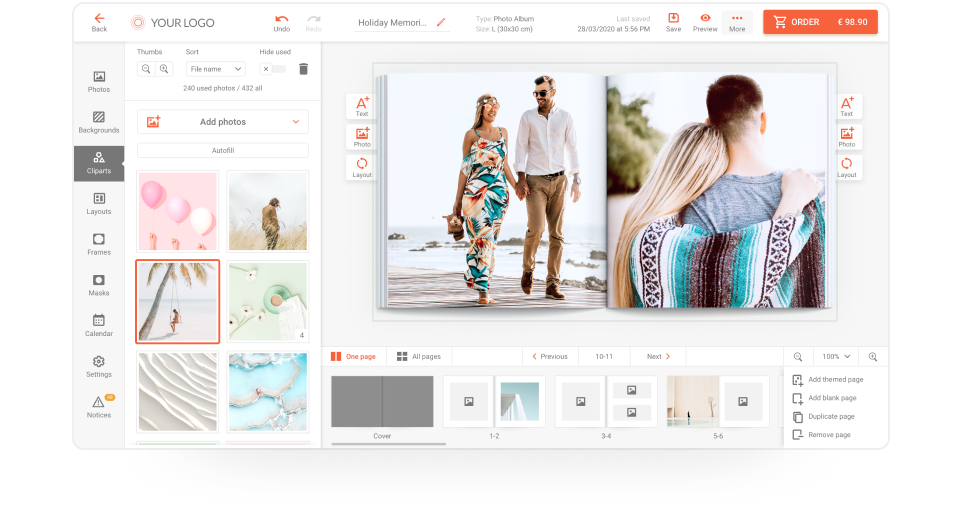Open Preview with the eye icon
This screenshot has width=960, height=517.
coord(705,22)
